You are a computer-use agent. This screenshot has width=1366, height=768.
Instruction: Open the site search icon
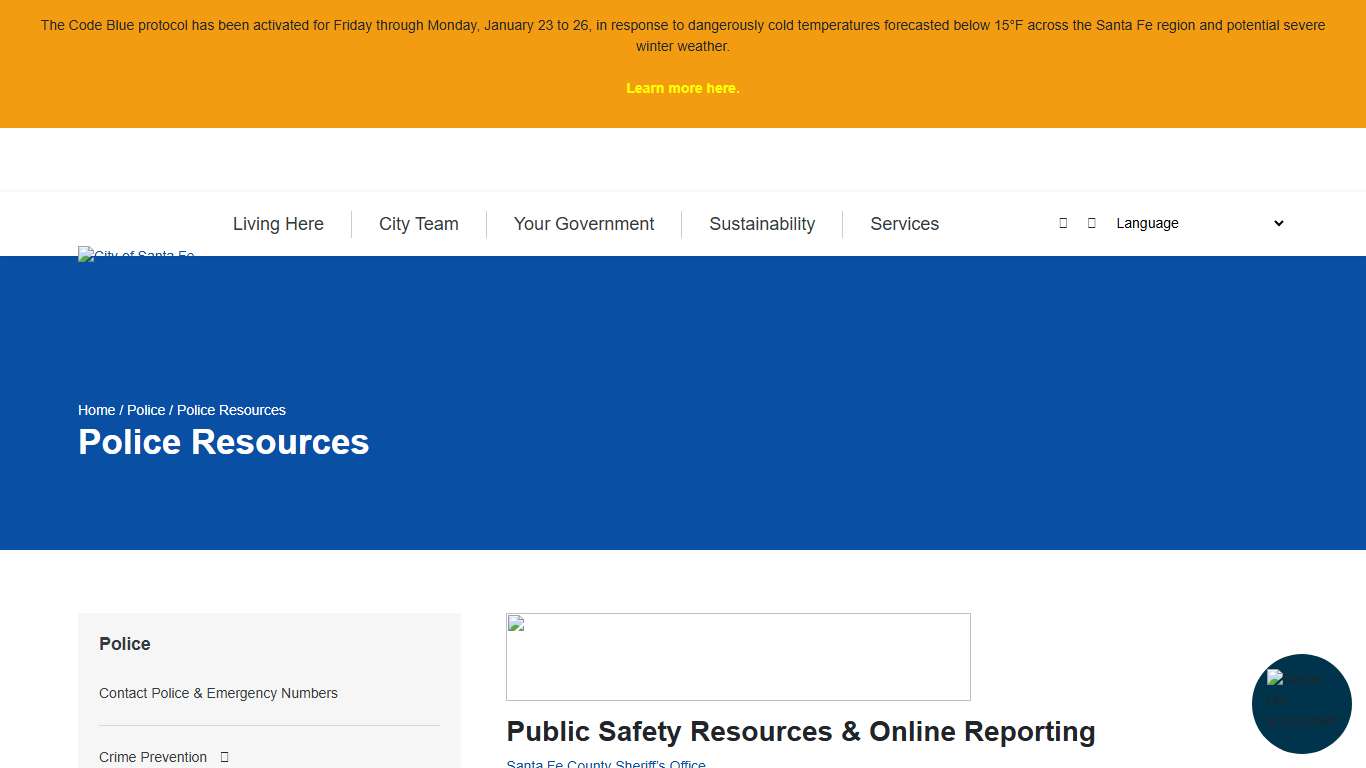point(1063,223)
